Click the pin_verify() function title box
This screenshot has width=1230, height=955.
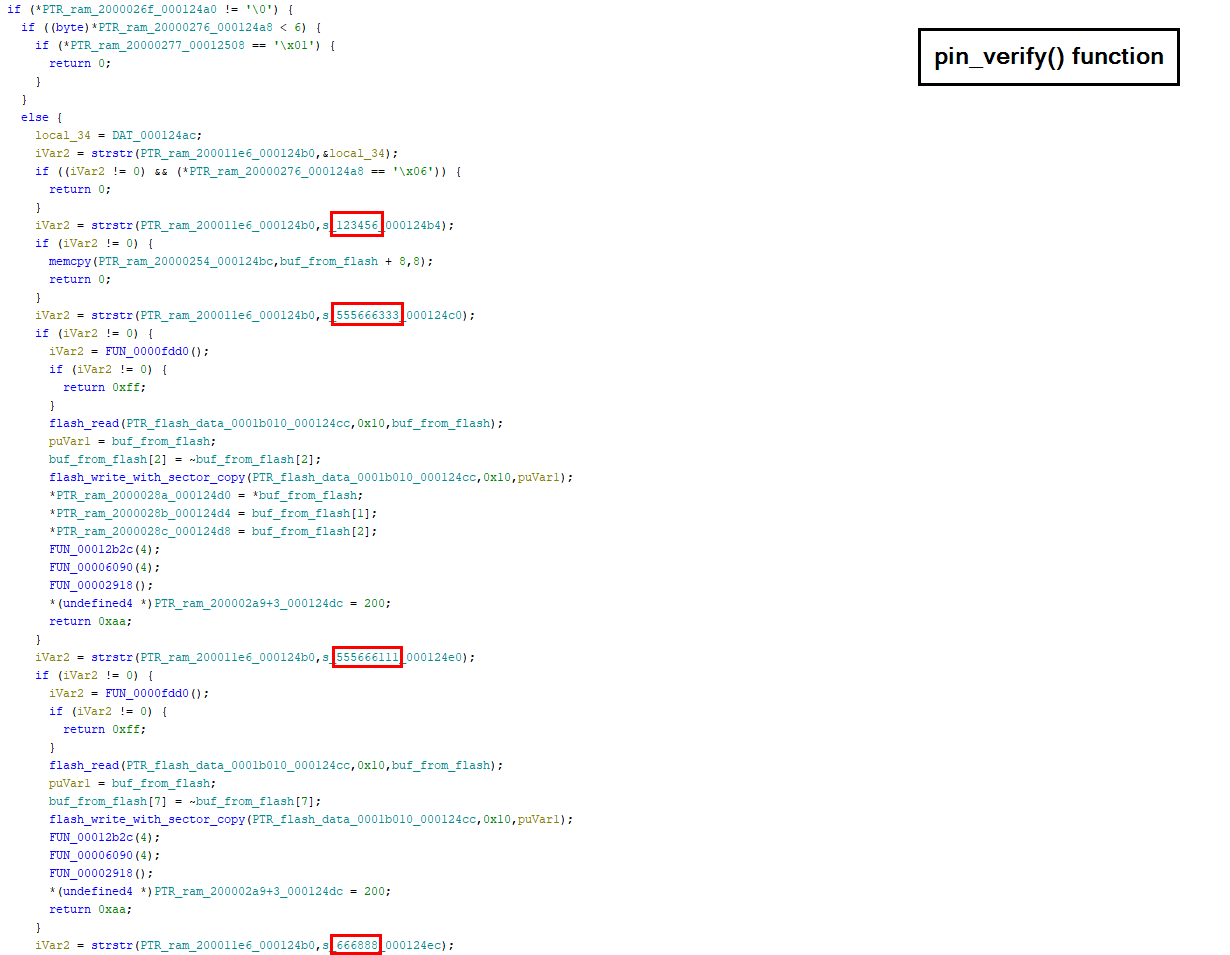point(1048,57)
